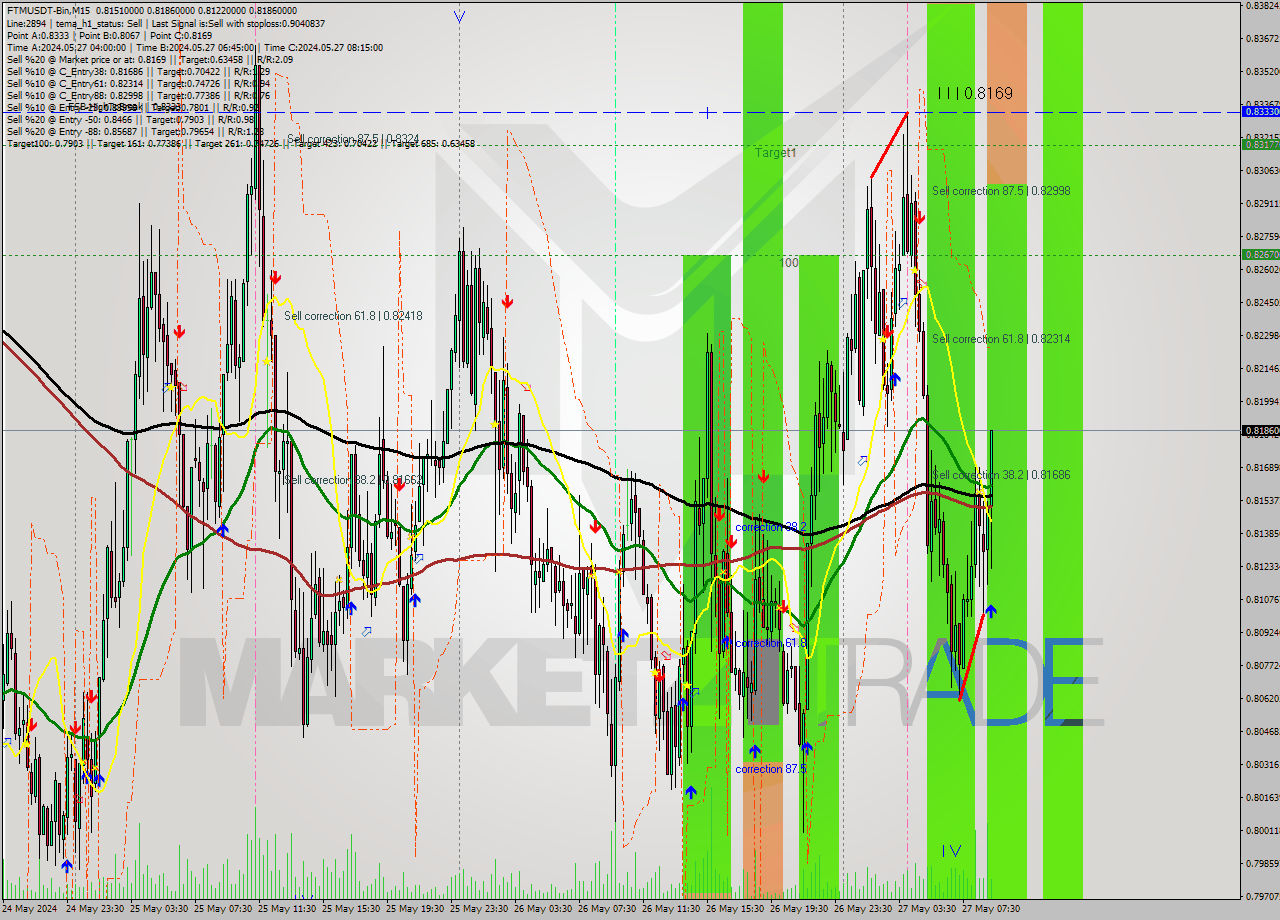Click the 25 May 15:30 time axis label

pos(352,909)
